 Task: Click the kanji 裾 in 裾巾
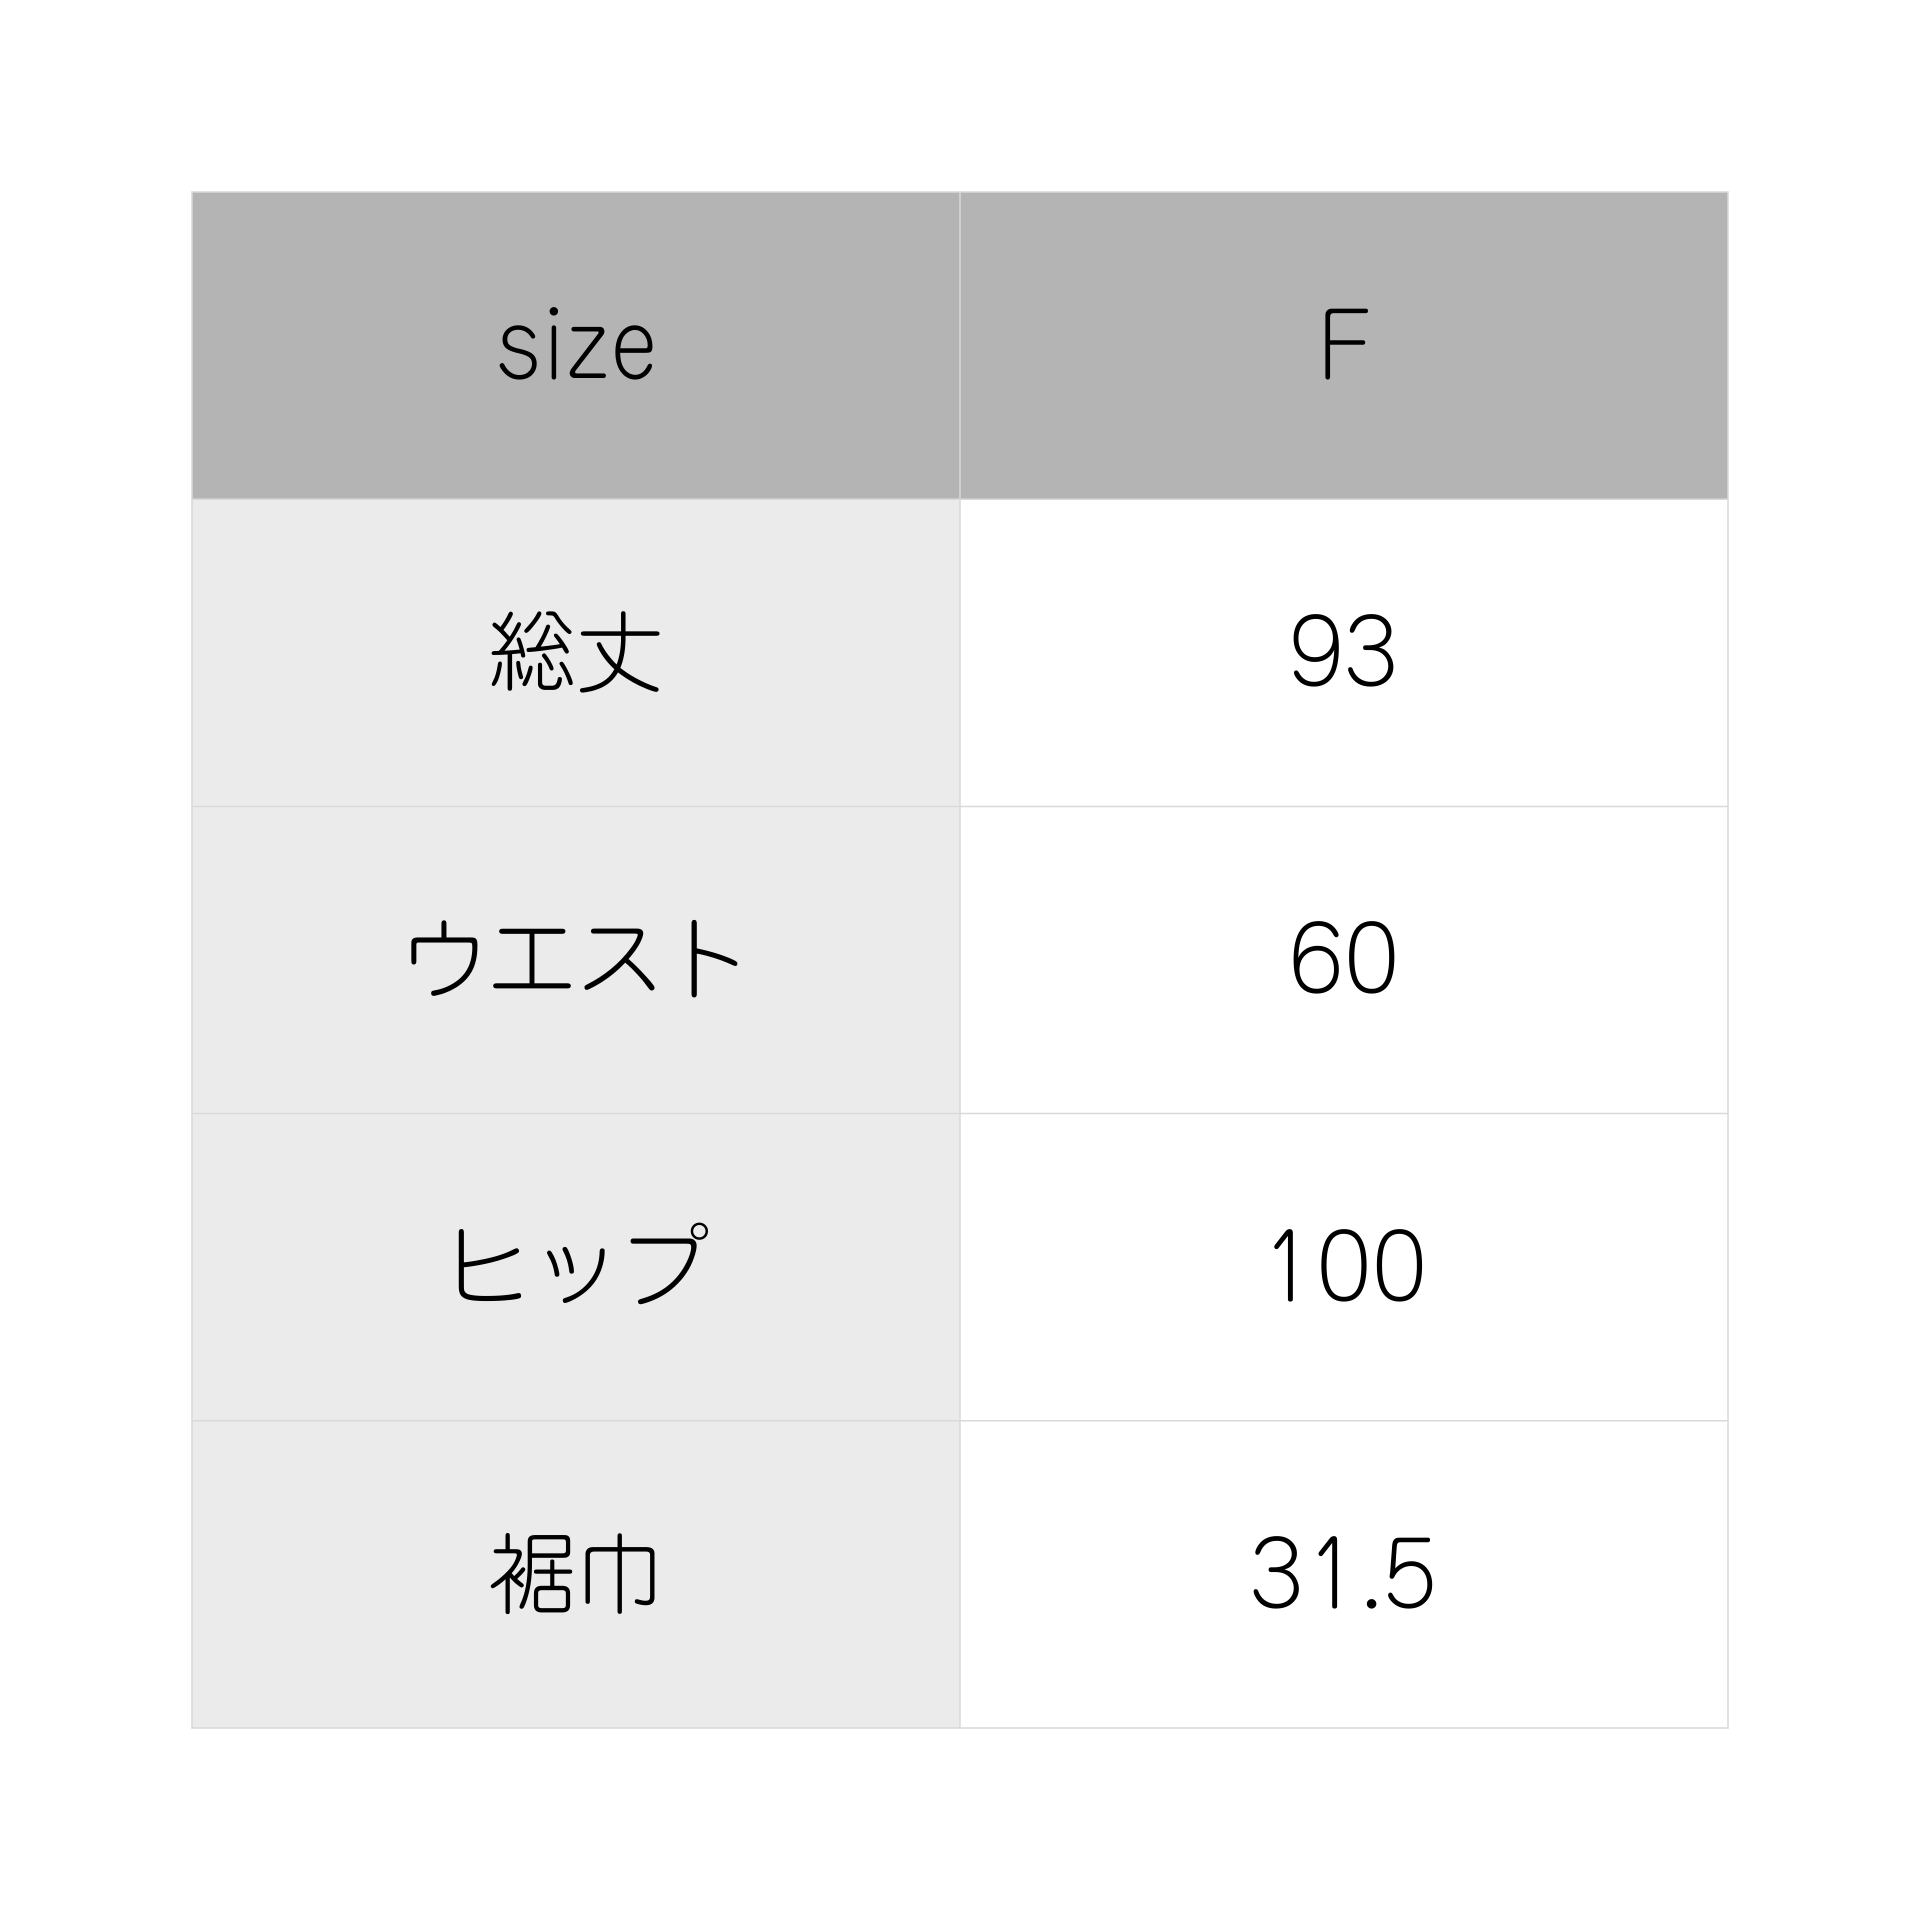tap(530, 1573)
